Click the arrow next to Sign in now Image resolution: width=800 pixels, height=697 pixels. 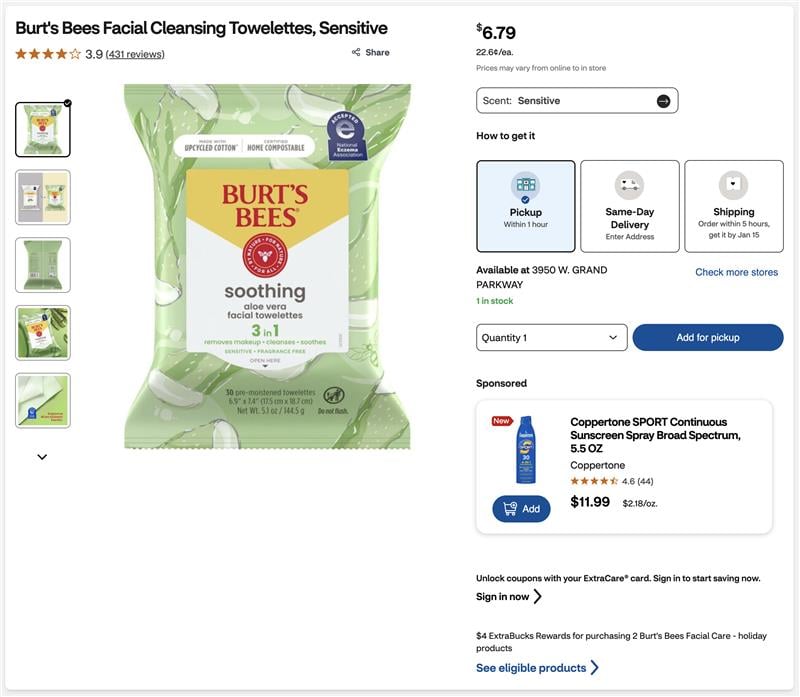pyautogui.click(x=538, y=597)
